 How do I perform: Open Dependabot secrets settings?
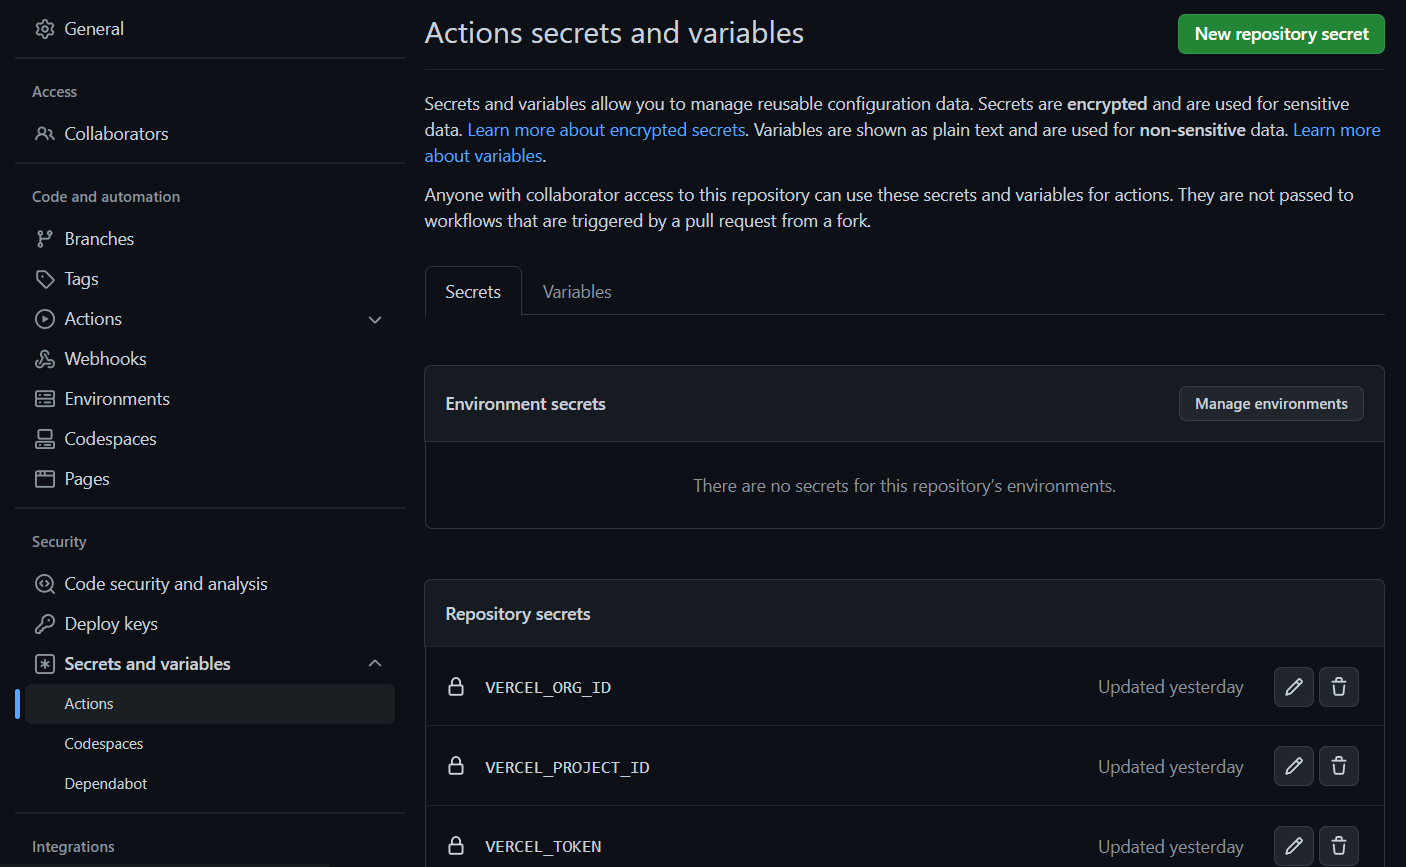105,783
